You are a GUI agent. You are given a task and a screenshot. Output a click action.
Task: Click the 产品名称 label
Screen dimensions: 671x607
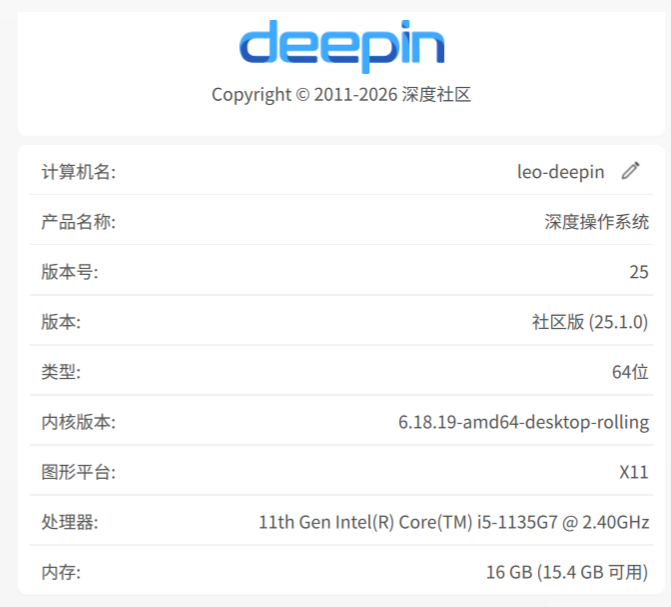78,222
